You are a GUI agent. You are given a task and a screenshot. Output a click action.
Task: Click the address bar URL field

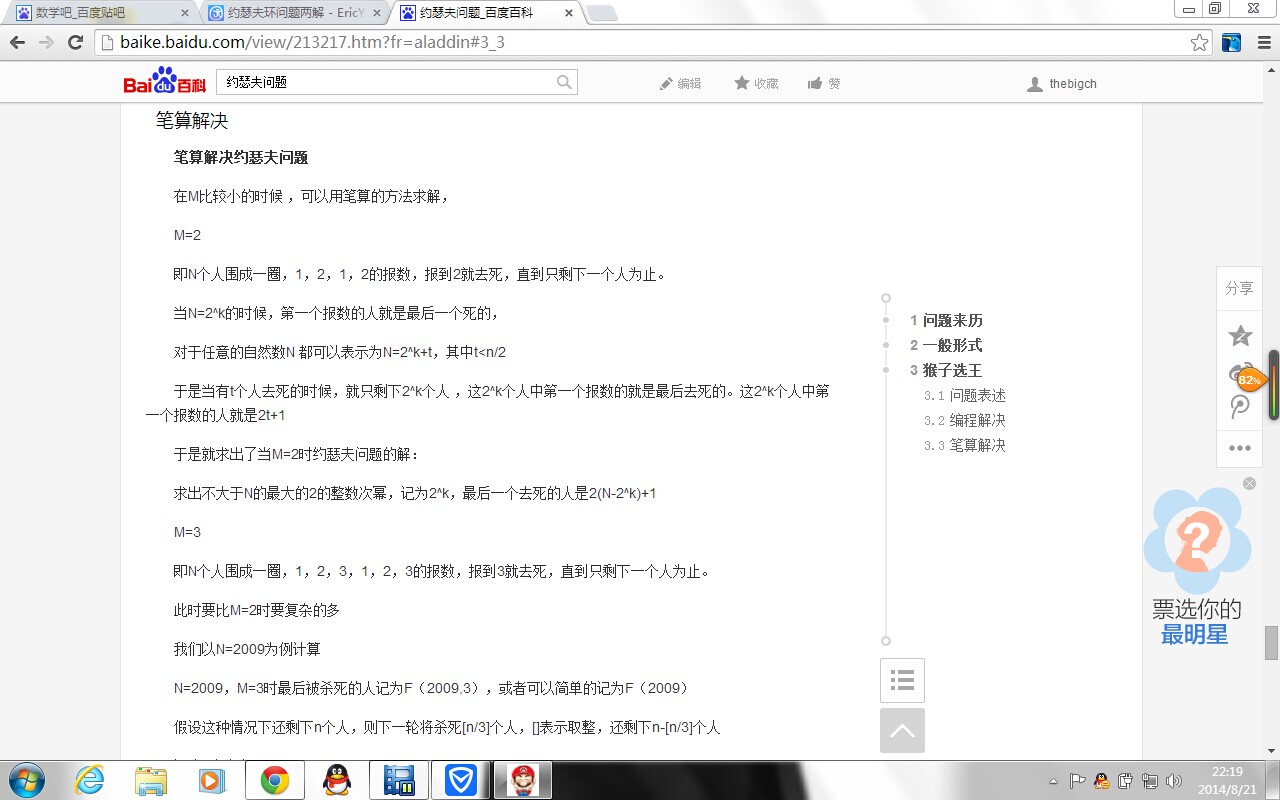coord(640,43)
